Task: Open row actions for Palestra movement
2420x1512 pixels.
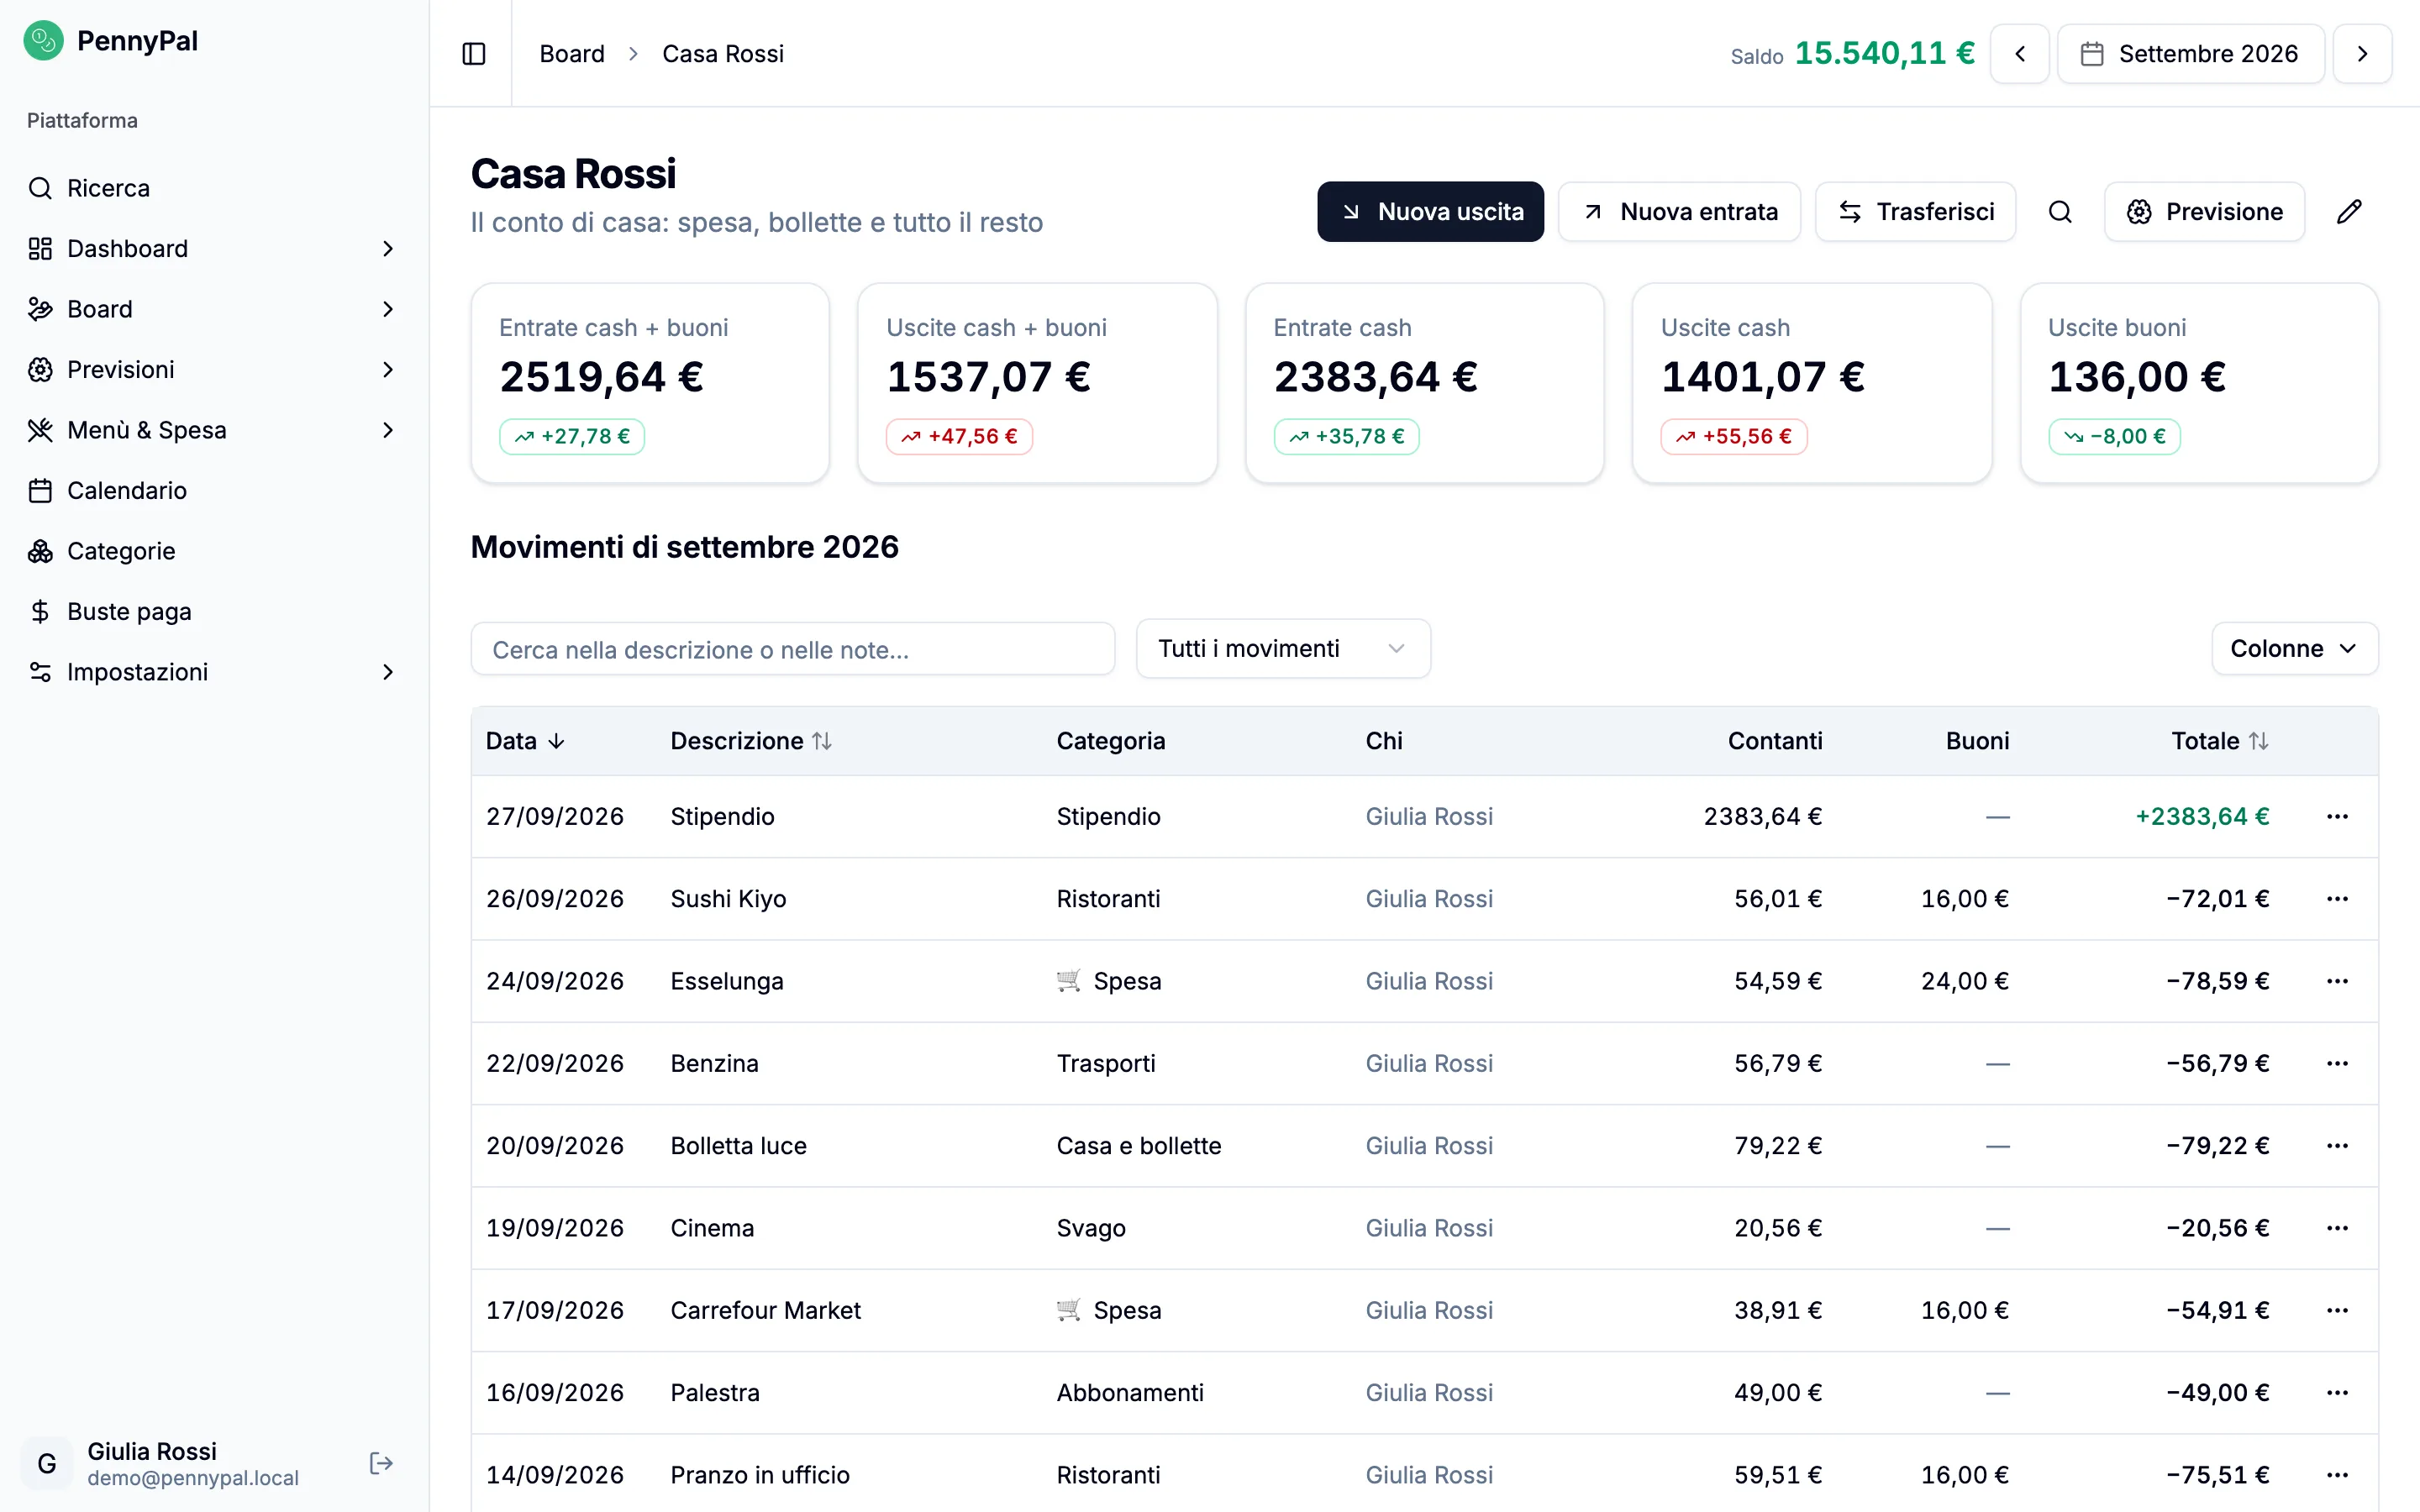Action: 2337,1393
